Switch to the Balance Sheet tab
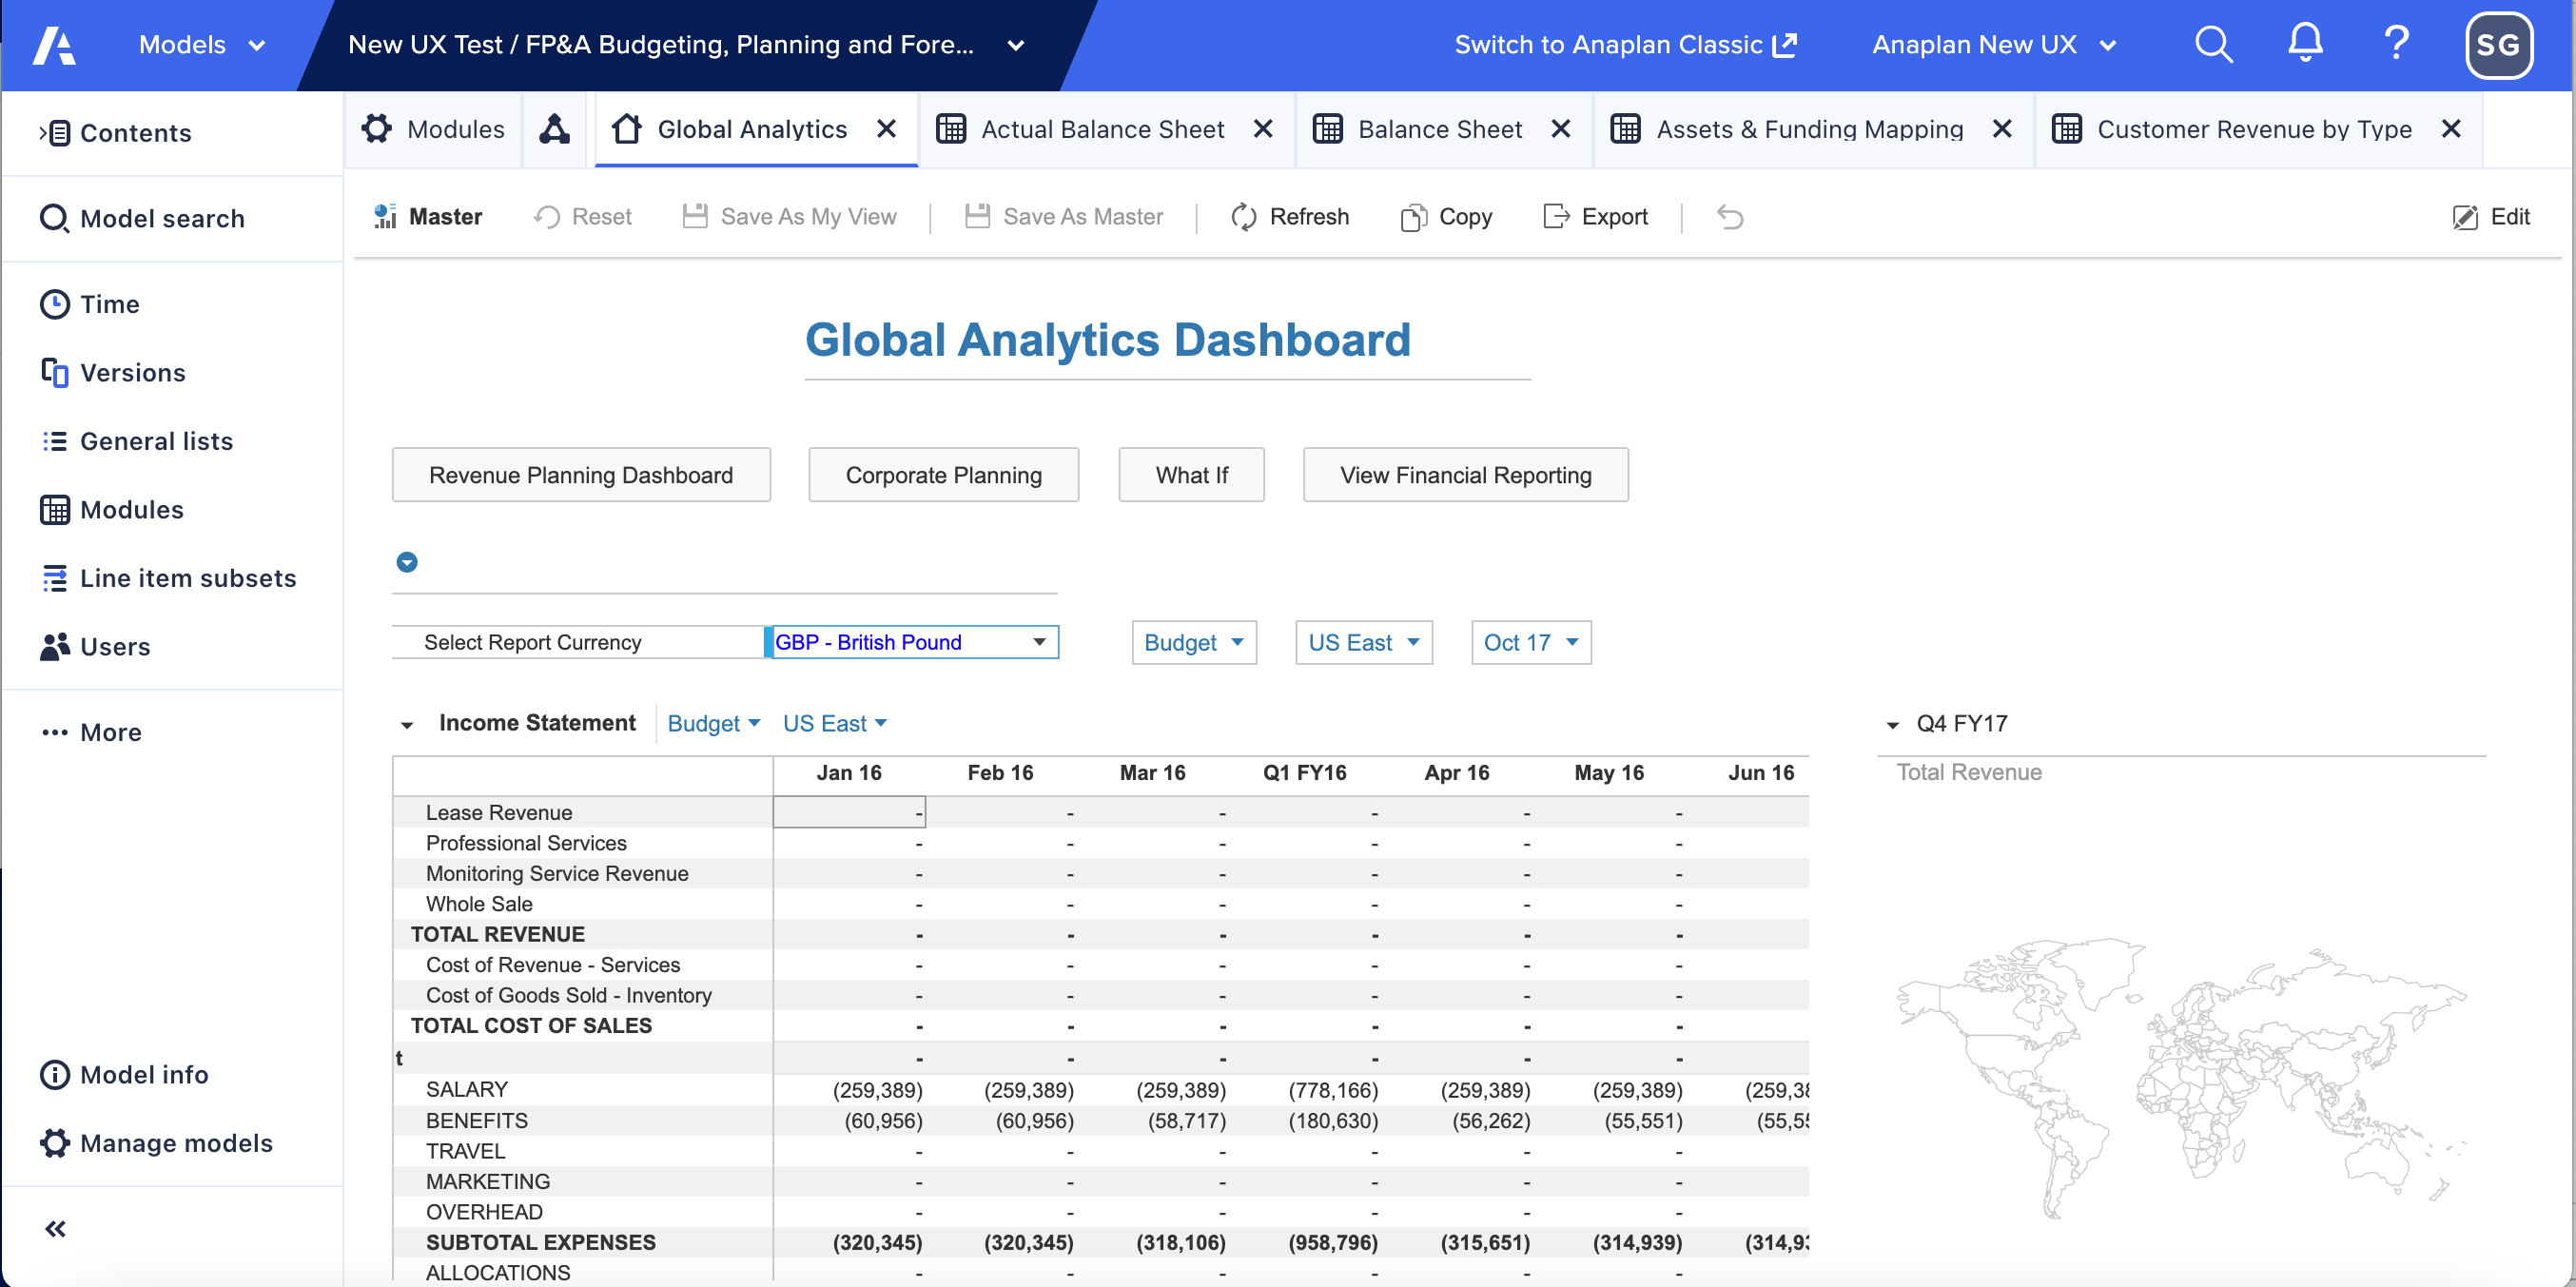The height and width of the screenshot is (1287, 2576). [x=1439, y=129]
